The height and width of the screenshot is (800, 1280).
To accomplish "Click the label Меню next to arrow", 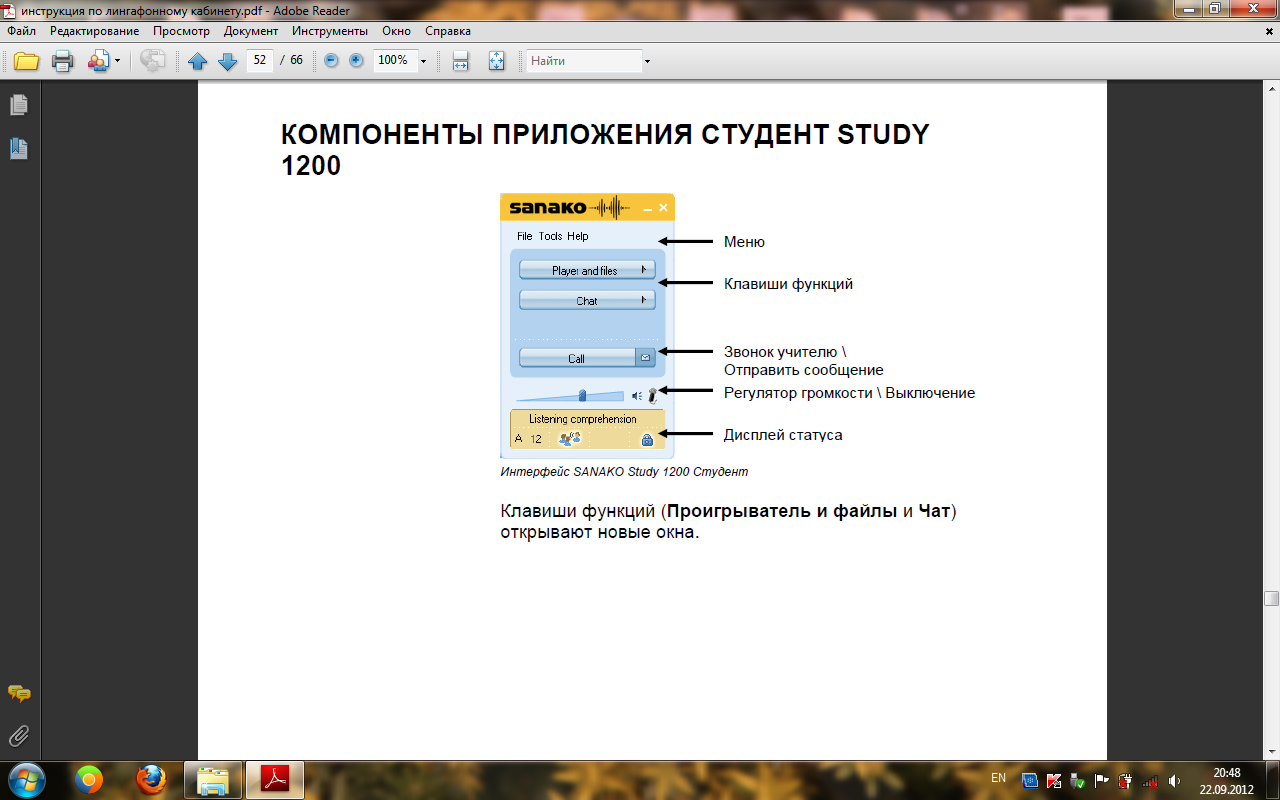I will pyautogui.click(x=744, y=242).
